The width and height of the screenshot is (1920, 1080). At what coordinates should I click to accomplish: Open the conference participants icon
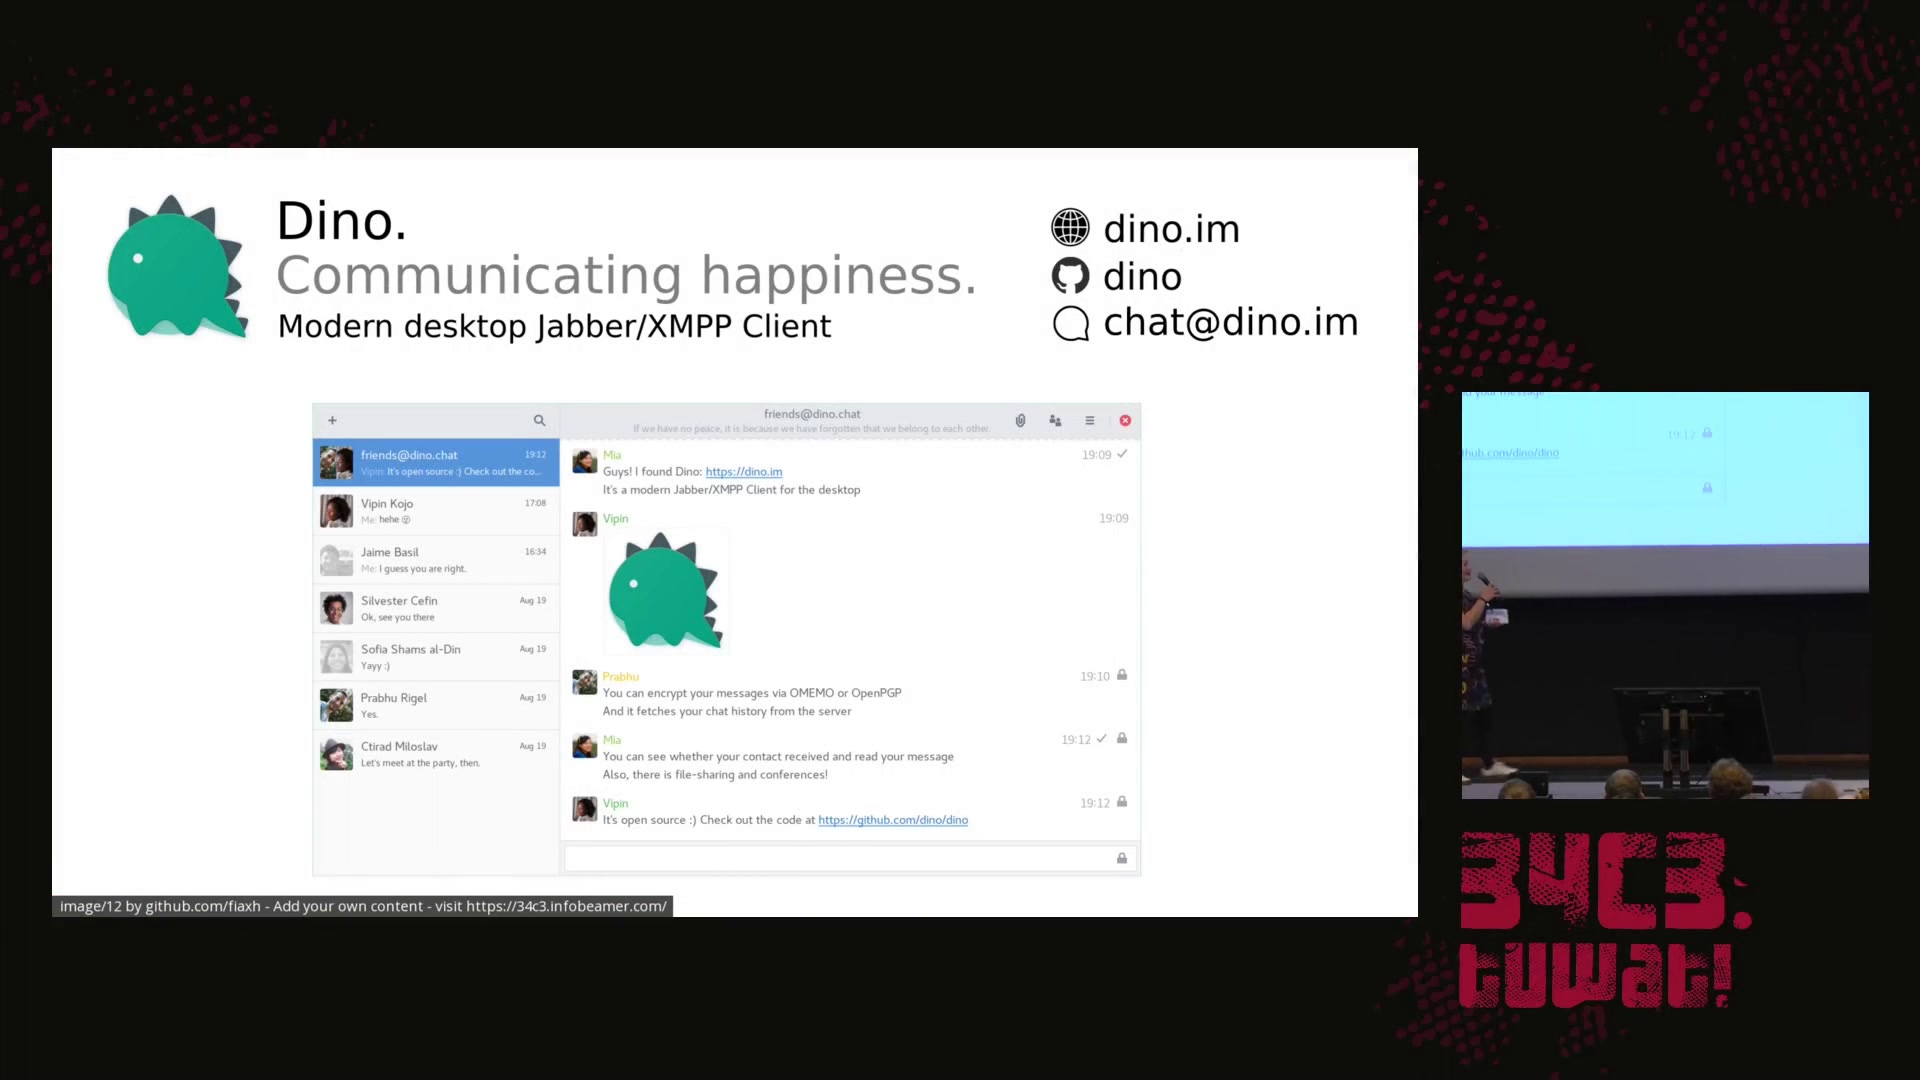point(1055,420)
